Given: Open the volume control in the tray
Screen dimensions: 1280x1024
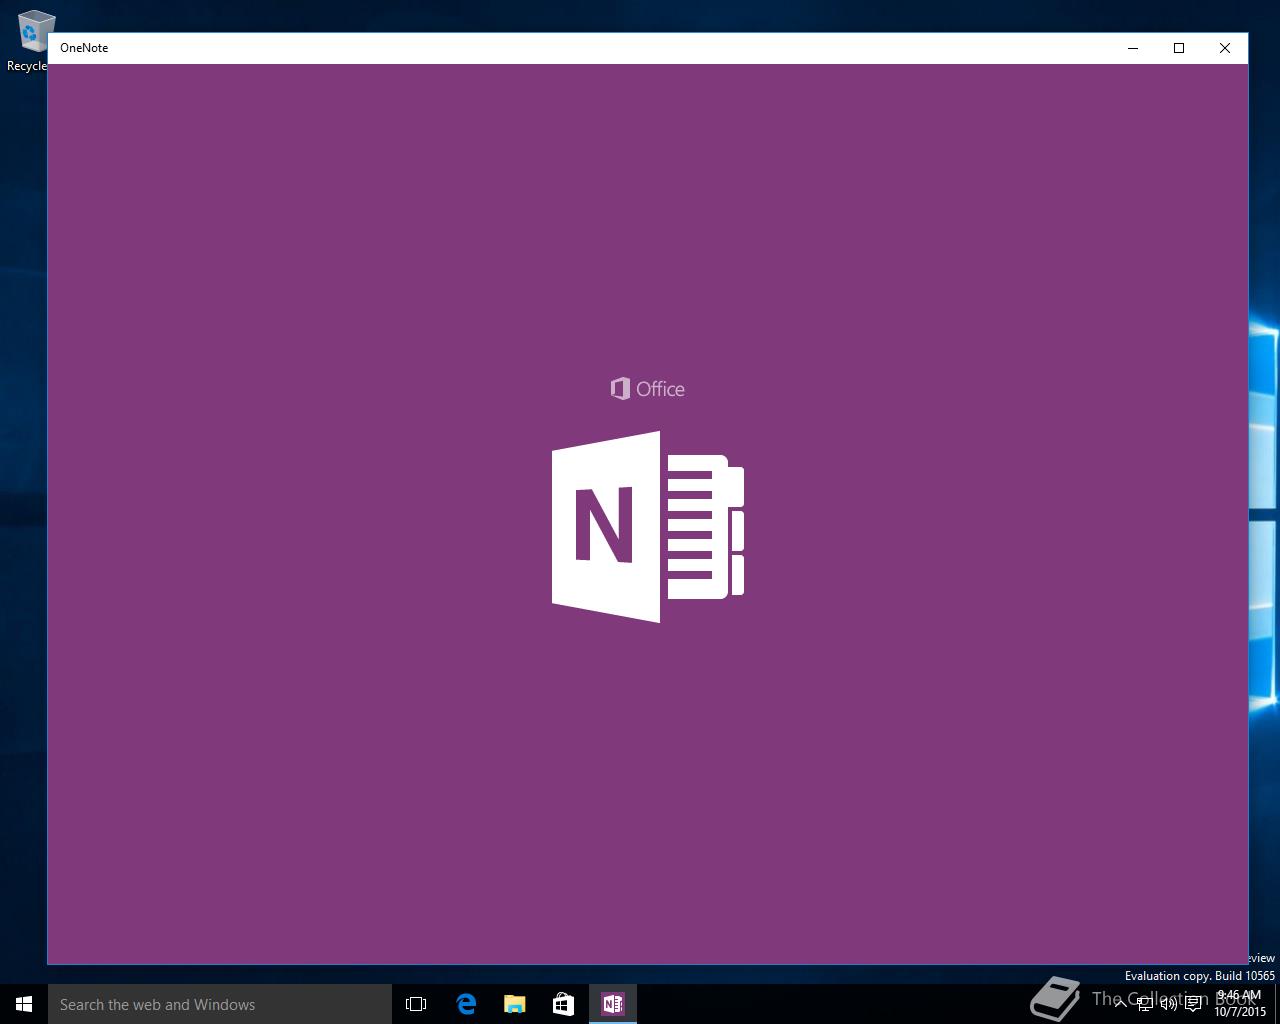Looking at the screenshot, I should [1168, 1004].
